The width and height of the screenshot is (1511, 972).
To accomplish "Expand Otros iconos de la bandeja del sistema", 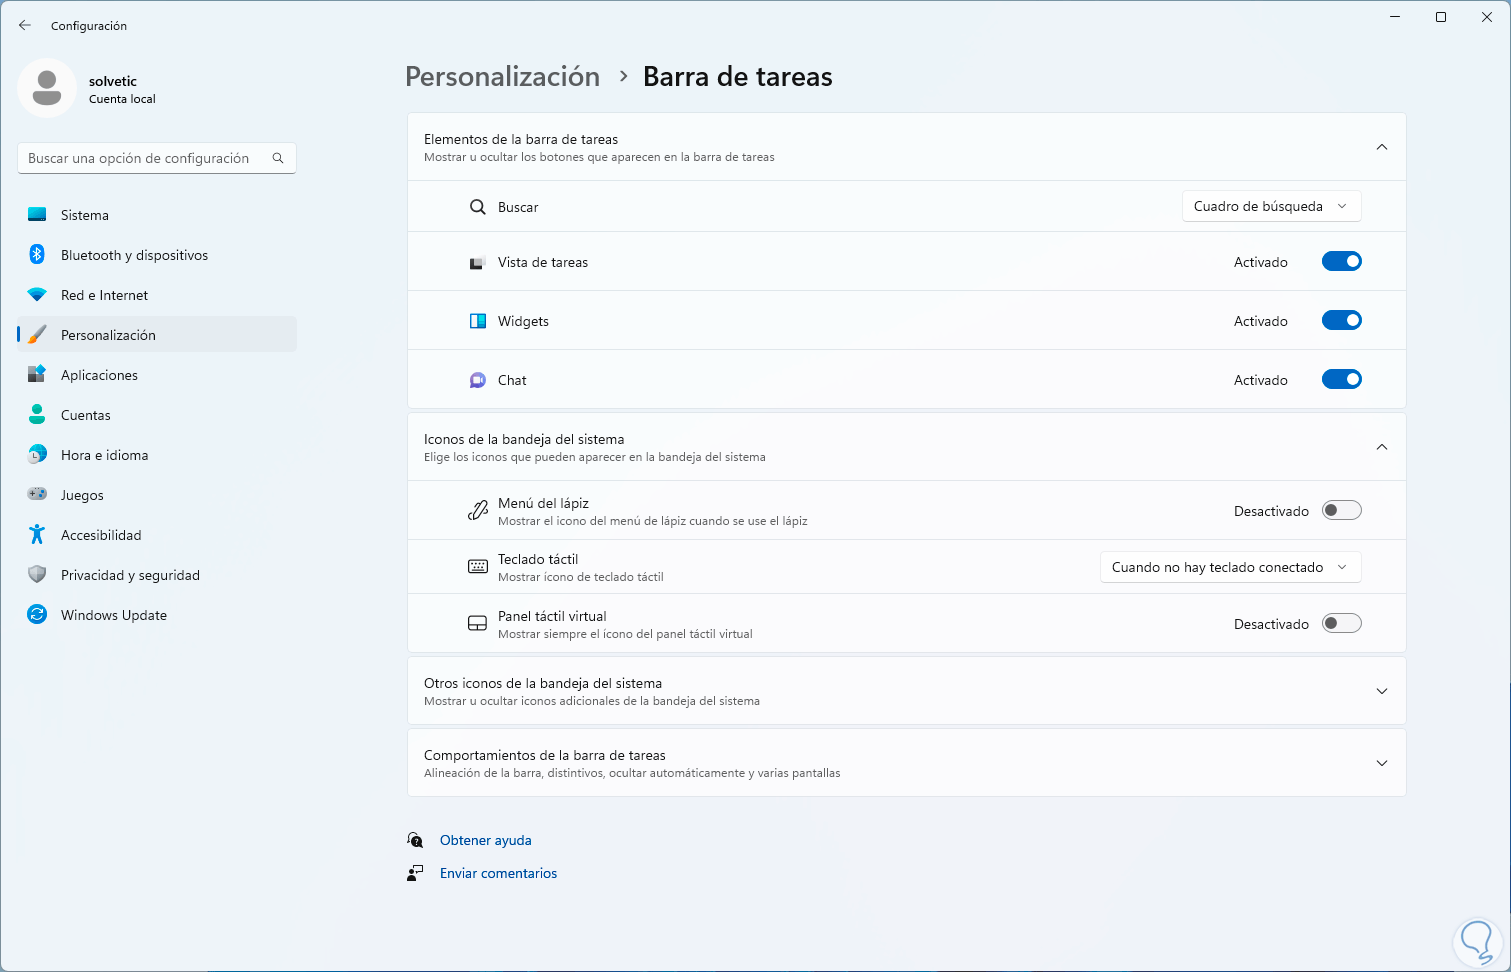I will (1381, 691).
